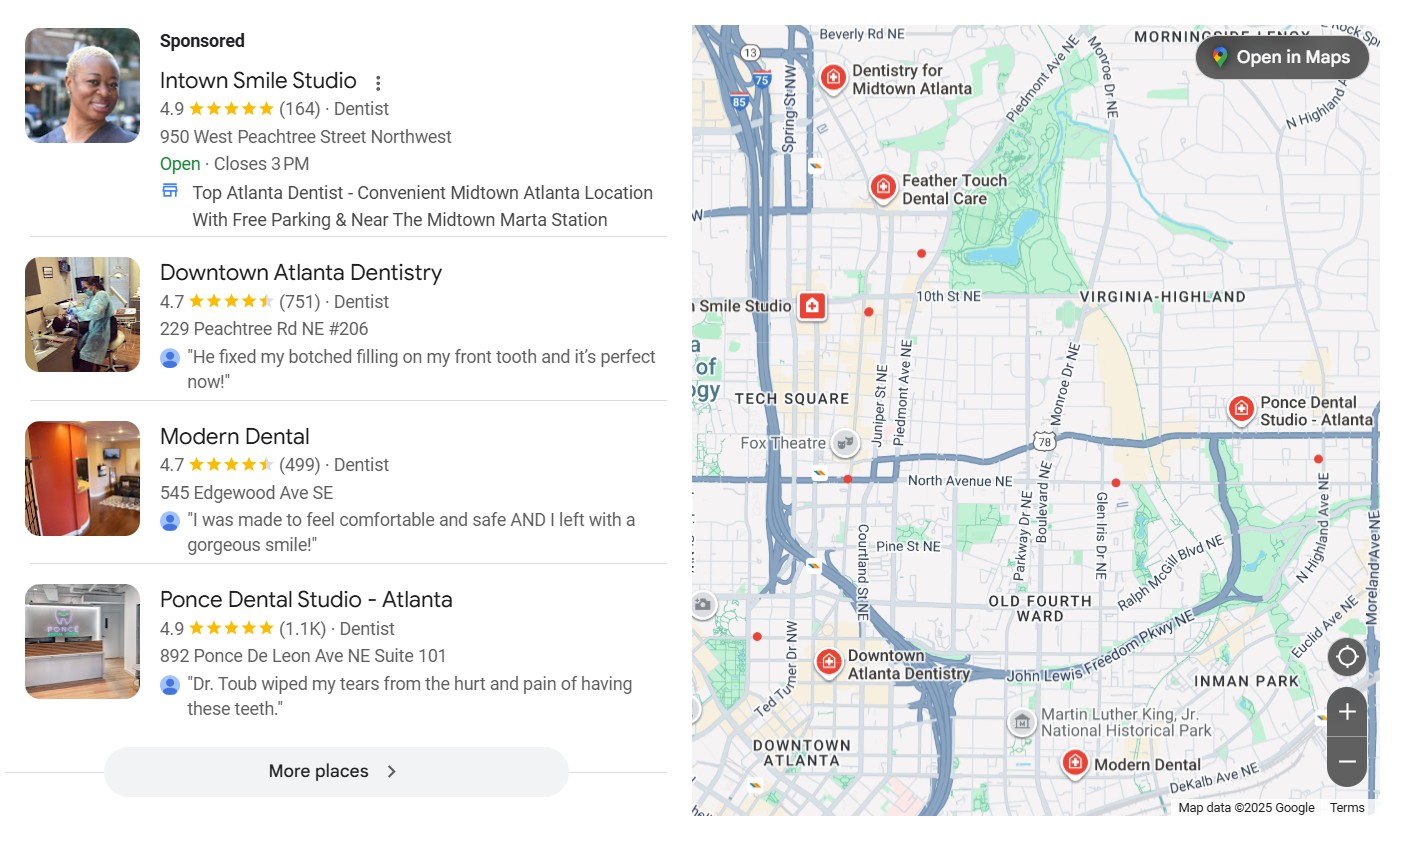Zoom out on the map
The height and width of the screenshot is (843, 1407).
click(1347, 761)
